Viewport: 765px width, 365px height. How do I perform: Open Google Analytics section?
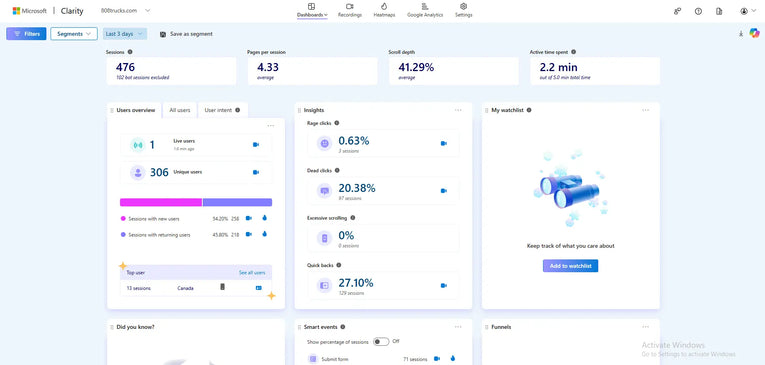(425, 10)
